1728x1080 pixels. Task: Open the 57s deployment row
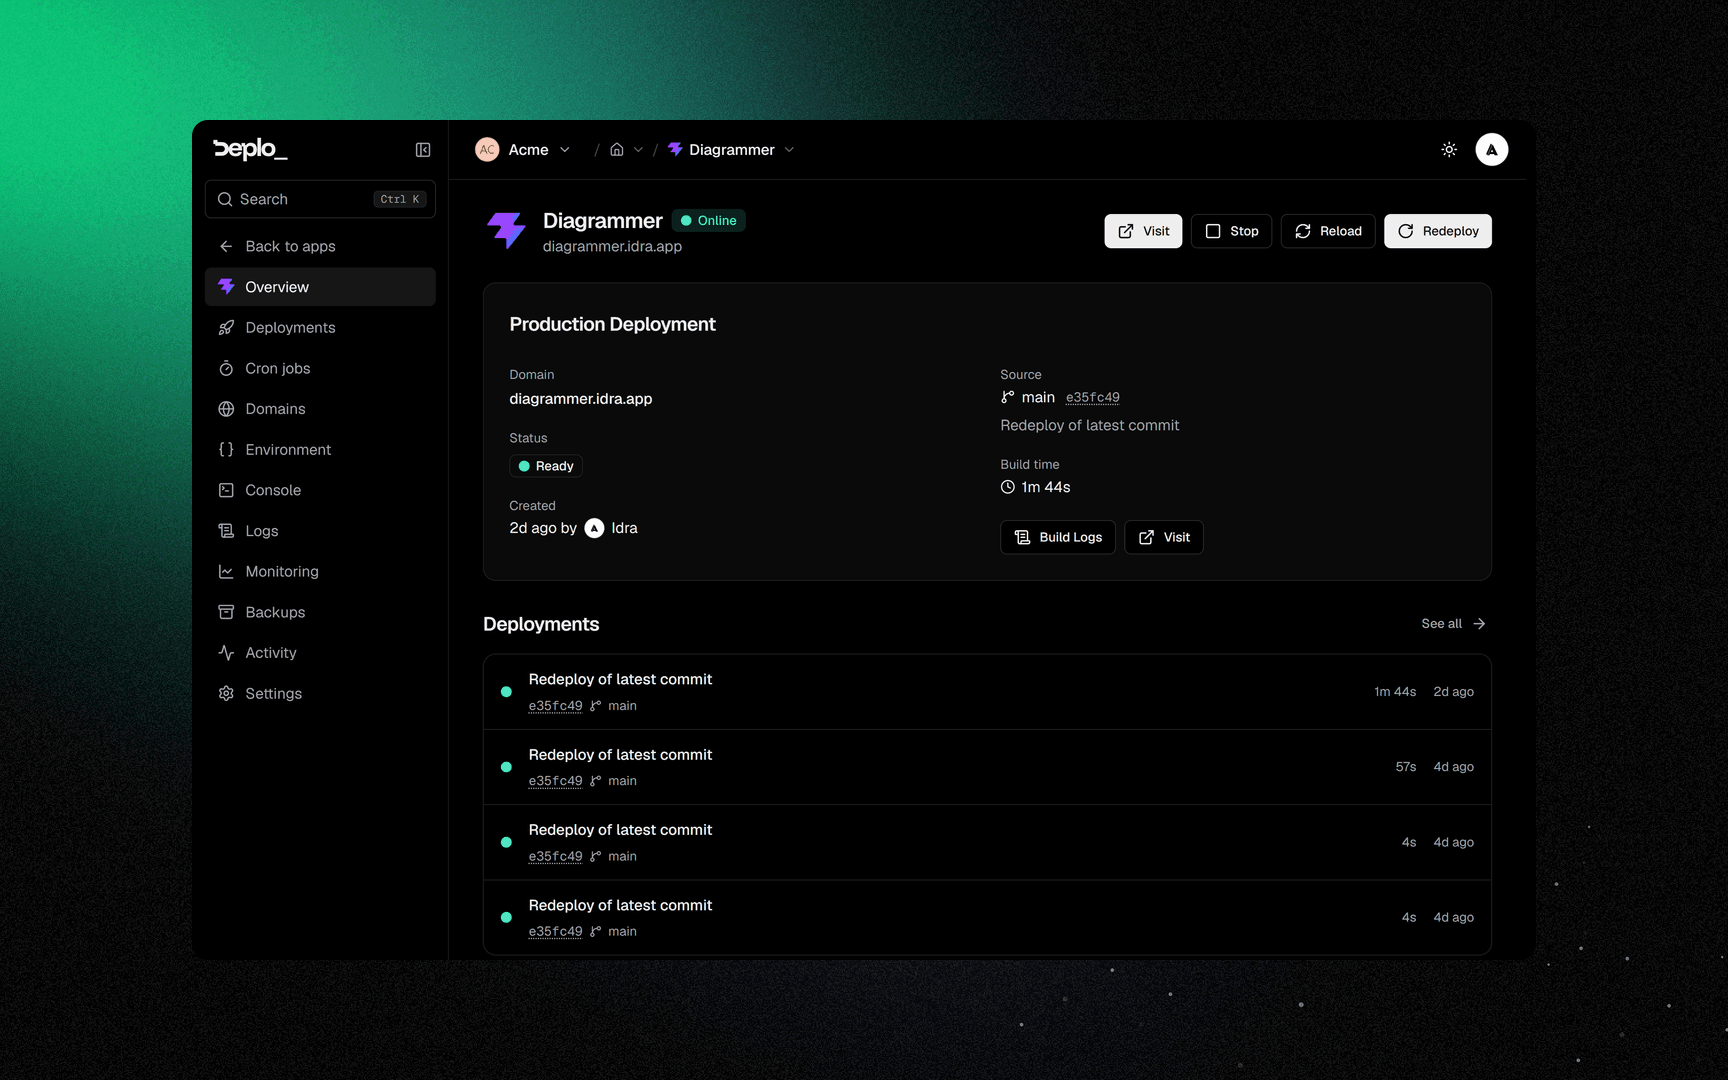click(x=987, y=767)
